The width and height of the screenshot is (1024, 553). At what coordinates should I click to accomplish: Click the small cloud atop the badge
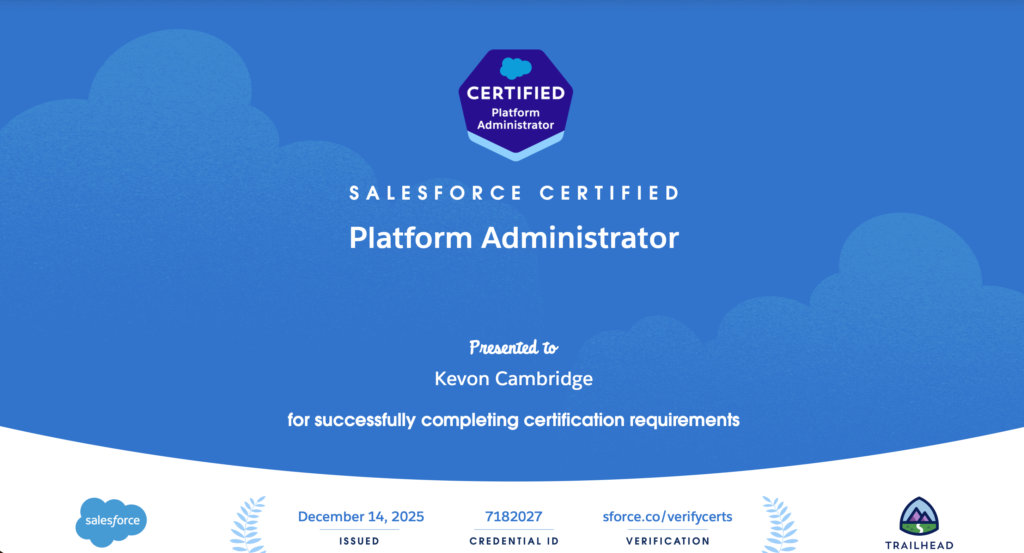click(x=513, y=68)
